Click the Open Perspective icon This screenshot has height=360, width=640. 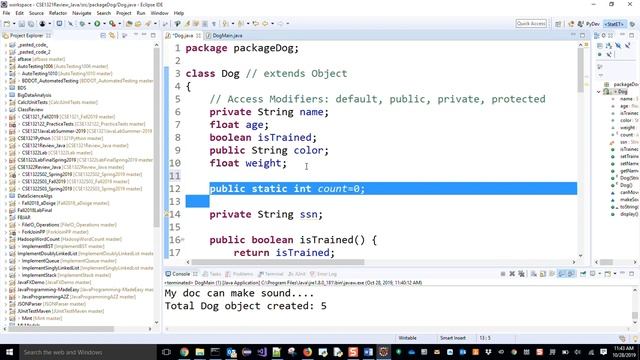pyautogui.click(x=558, y=24)
